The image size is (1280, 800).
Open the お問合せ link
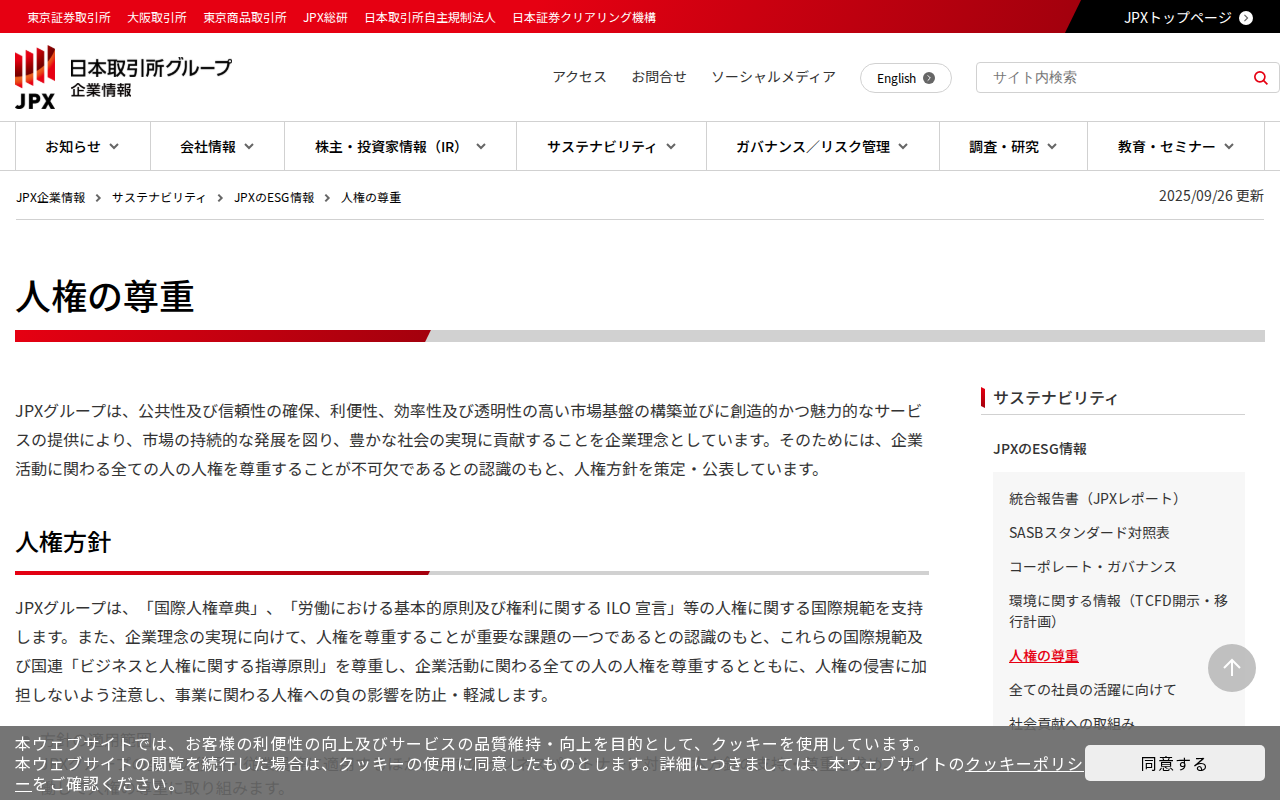659,77
